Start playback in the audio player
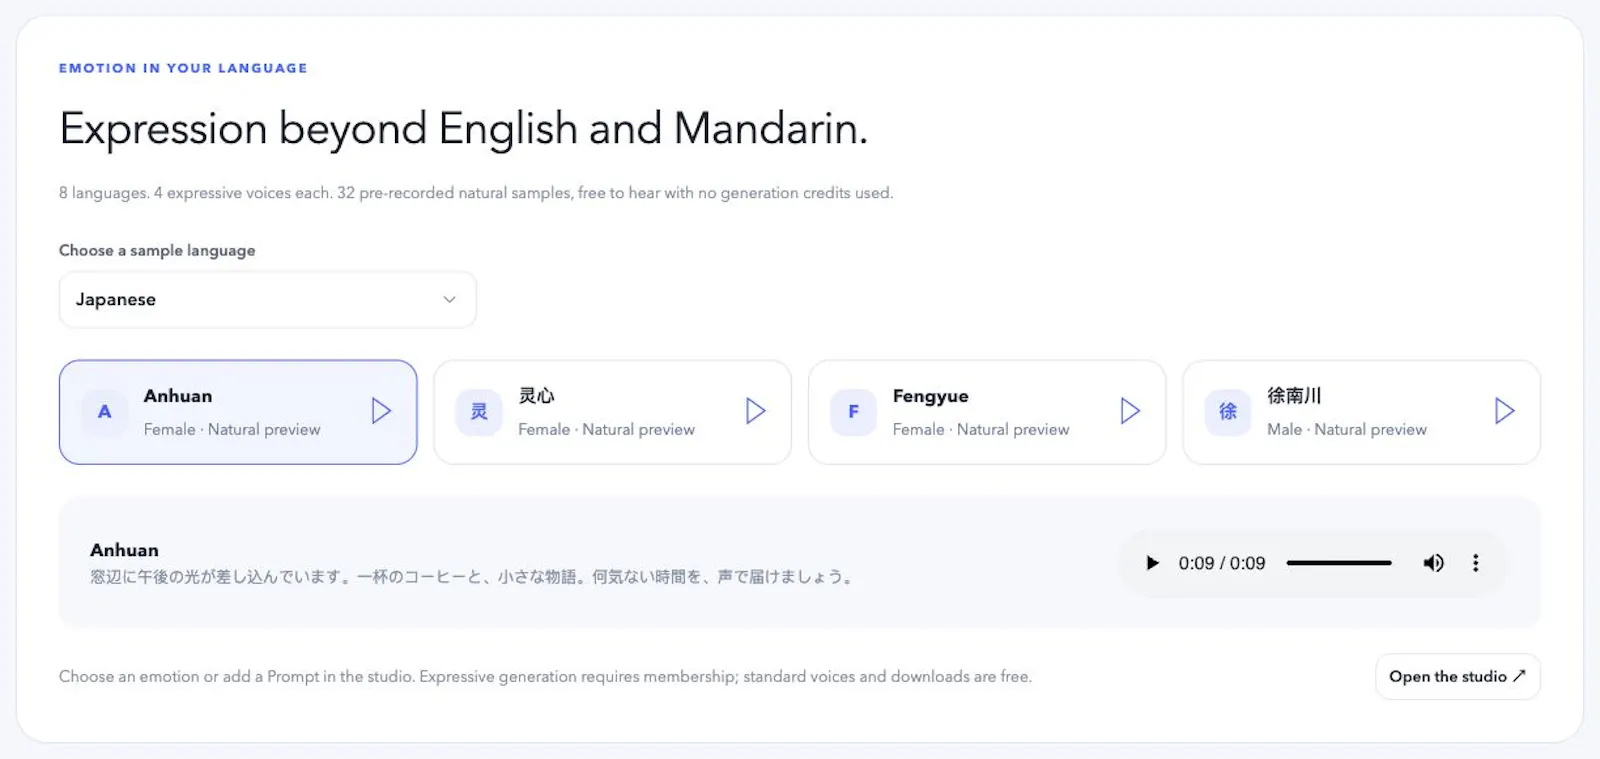The image size is (1600, 759). [x=1152, y=563]
